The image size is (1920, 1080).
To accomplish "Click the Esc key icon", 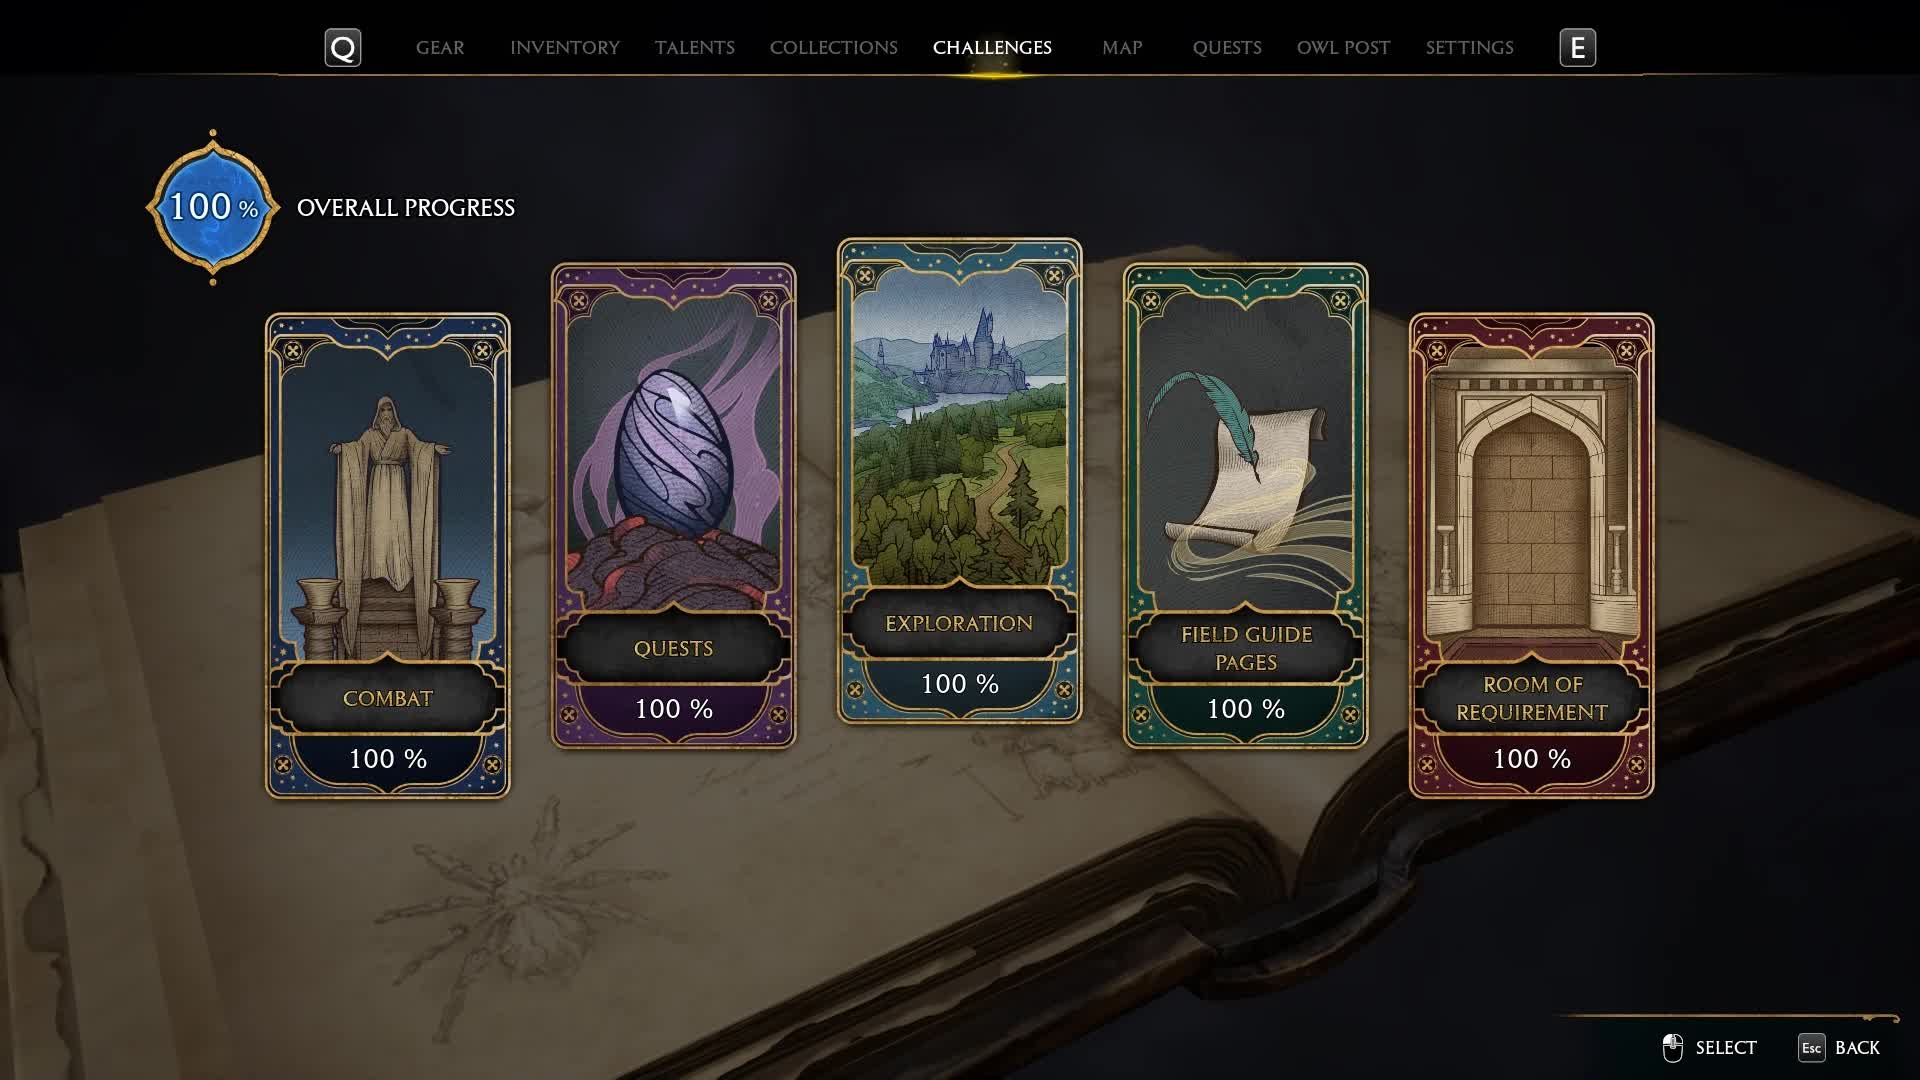I will 1811,1048.
